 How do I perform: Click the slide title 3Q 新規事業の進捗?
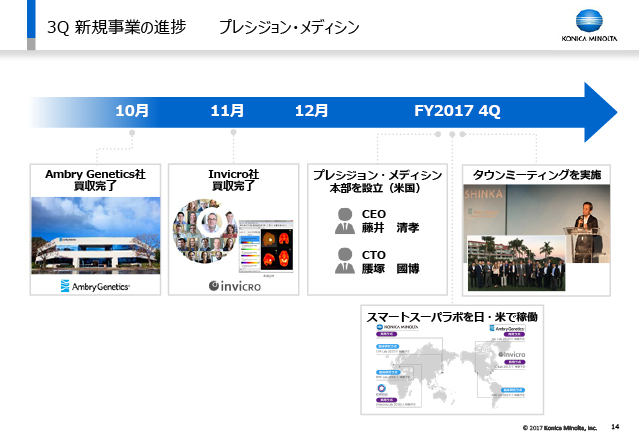point(116,27)
